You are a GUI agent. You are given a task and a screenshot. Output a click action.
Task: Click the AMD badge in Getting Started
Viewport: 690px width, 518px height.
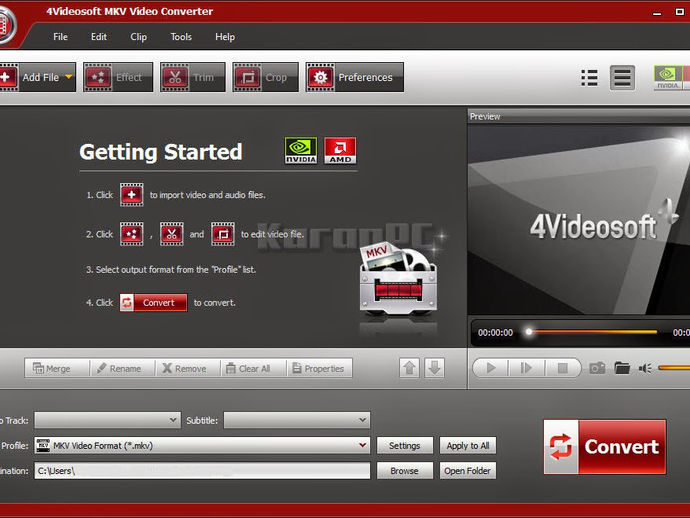[x=340, y=151]
